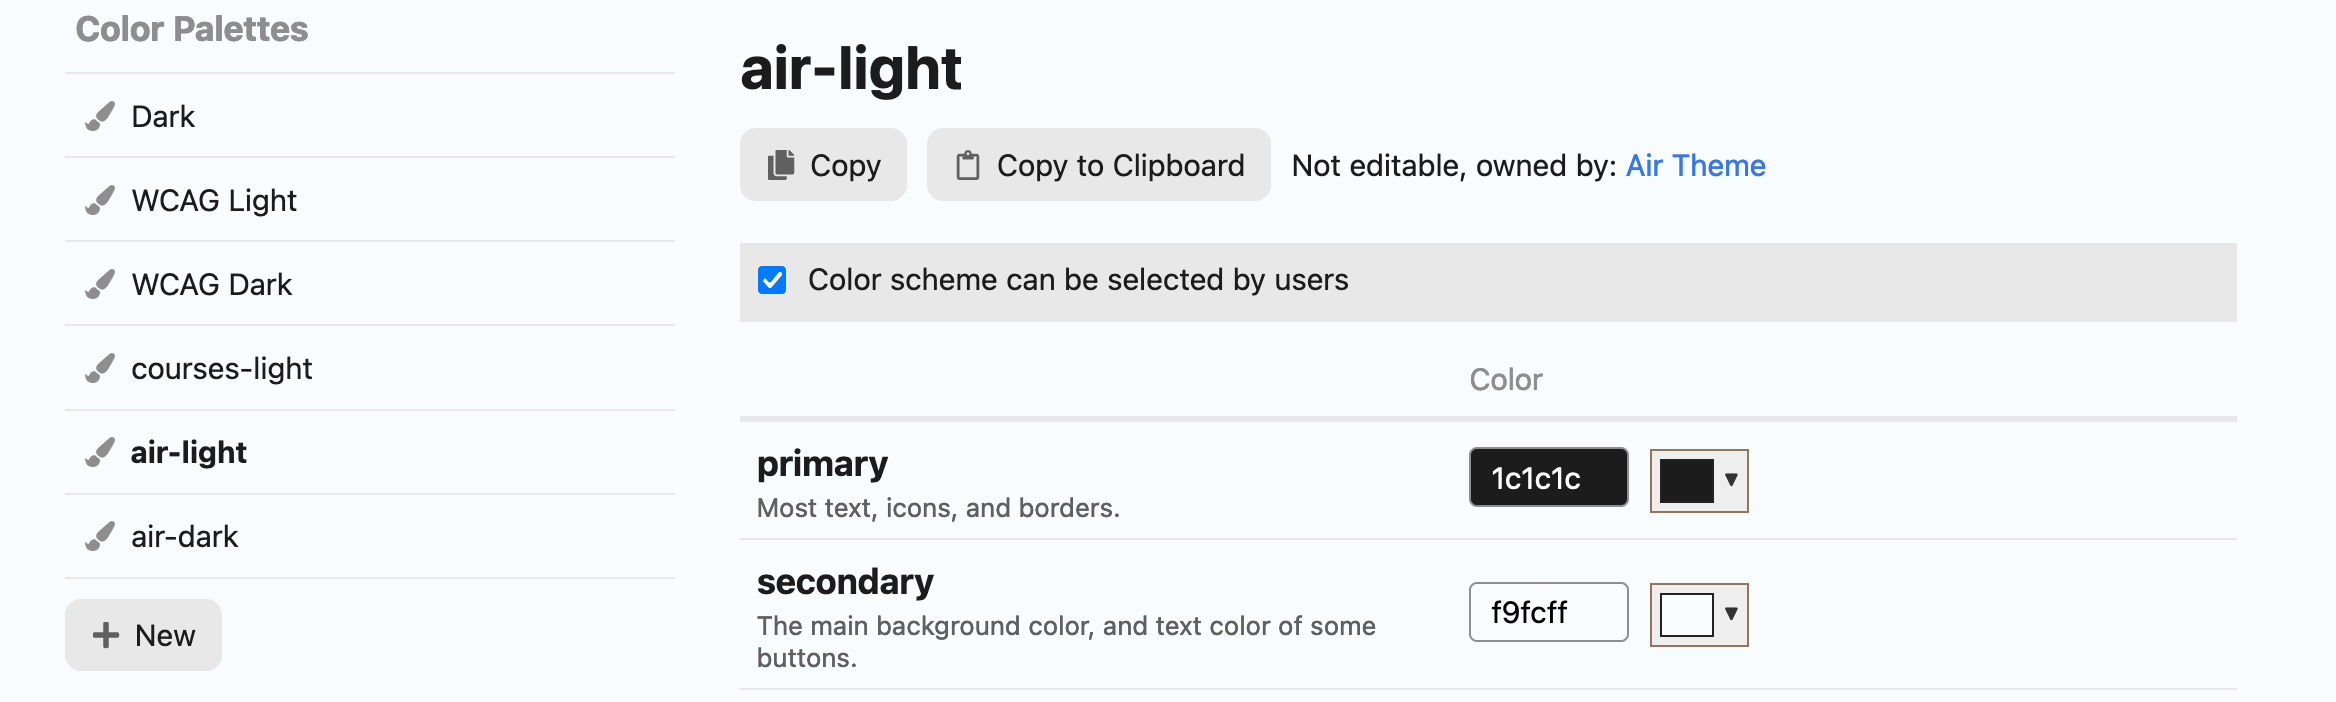The image size is (2336, 702).
Task: Click the paintbrush icon next to WCAG Light
Action: tap(100, 201)
